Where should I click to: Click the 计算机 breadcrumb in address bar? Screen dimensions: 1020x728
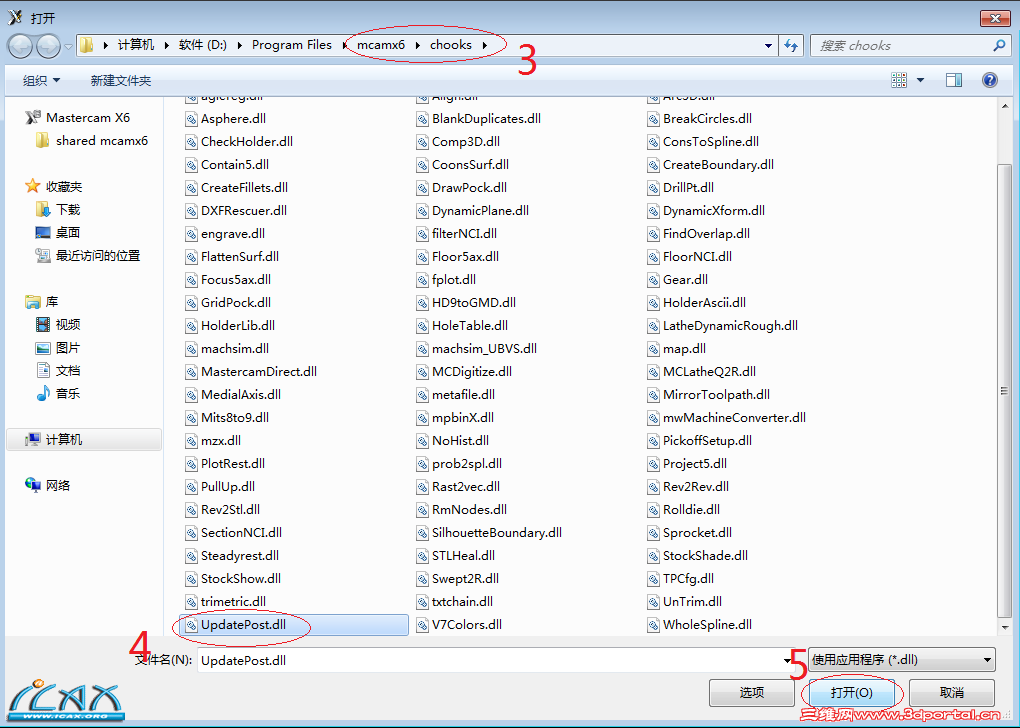coord(136,45)
